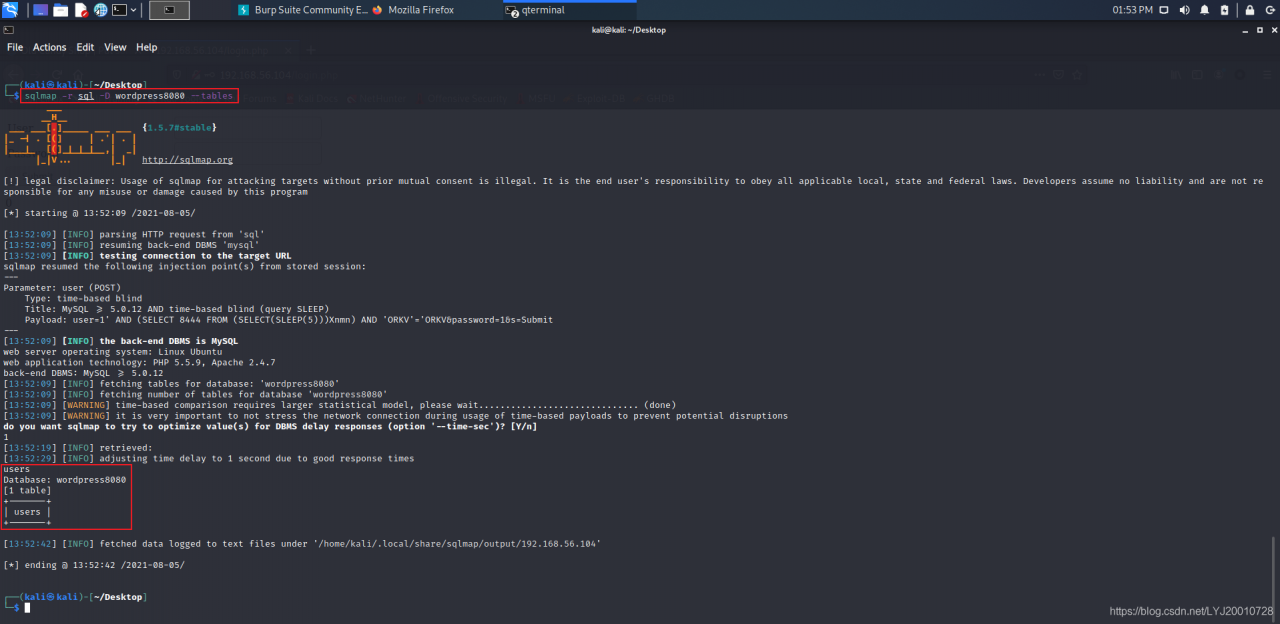This screenshot has width=1280, height=624.
Task: Click the Payload line with SLEEP(5)
Action: [x=288, y=320]
